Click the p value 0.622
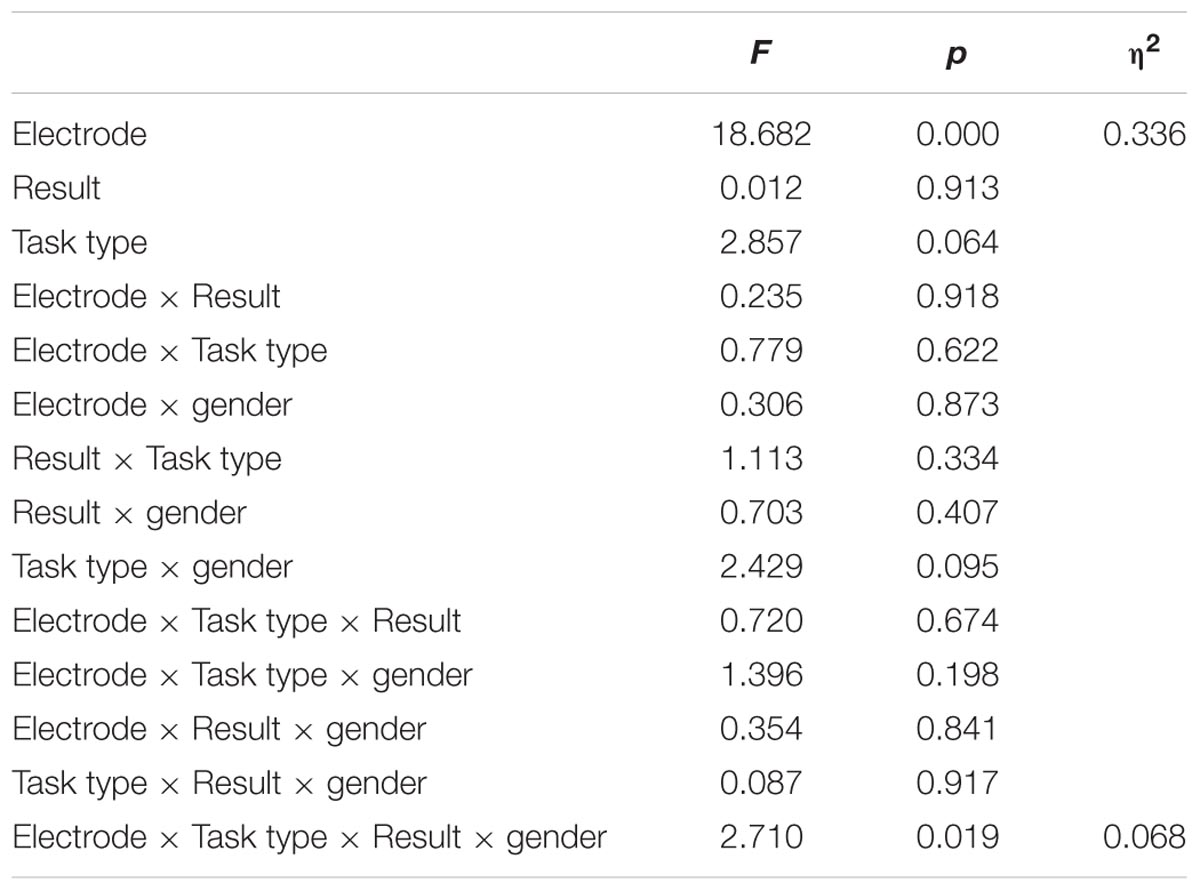The height and width of the screenshot is (891, 1200). pos(958,351)
